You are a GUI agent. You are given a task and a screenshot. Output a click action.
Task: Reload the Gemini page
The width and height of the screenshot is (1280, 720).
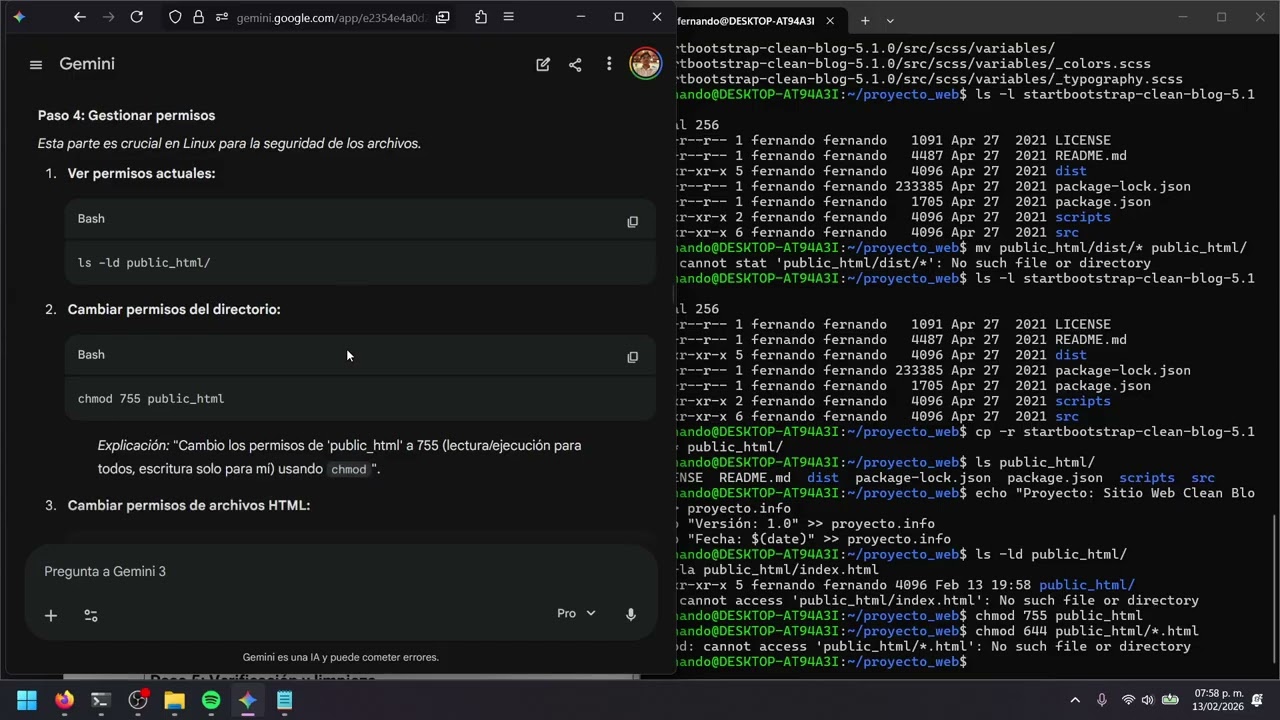pyautogui.click(x=137, y=17)
